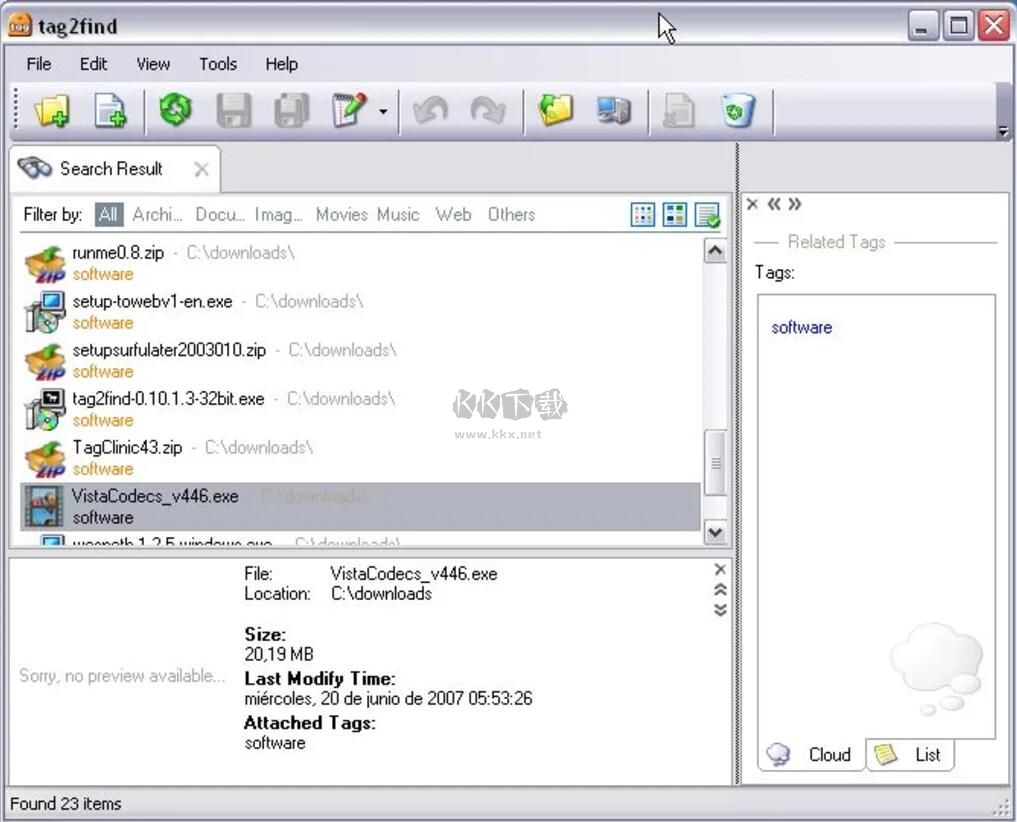Image resolution: width=1017 pixels, height=822 pixels.
Task: Open the Tools menu
Action: [217, 64]
